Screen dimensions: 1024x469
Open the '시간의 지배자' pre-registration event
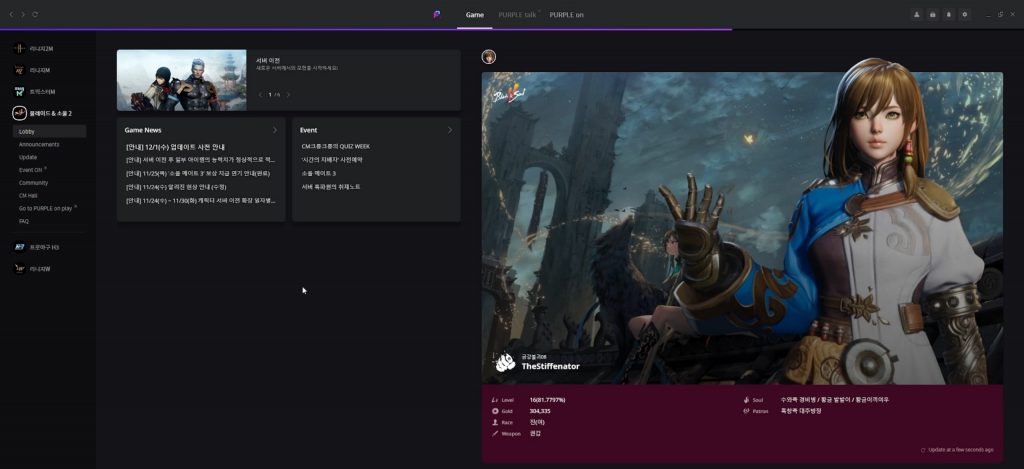click(332, 159)
